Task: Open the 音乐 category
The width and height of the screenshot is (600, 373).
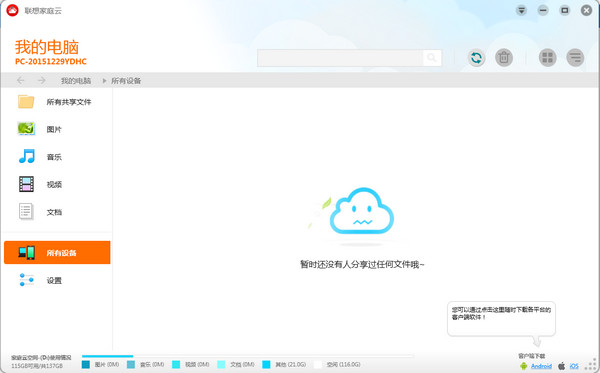Action: point(57,157)
